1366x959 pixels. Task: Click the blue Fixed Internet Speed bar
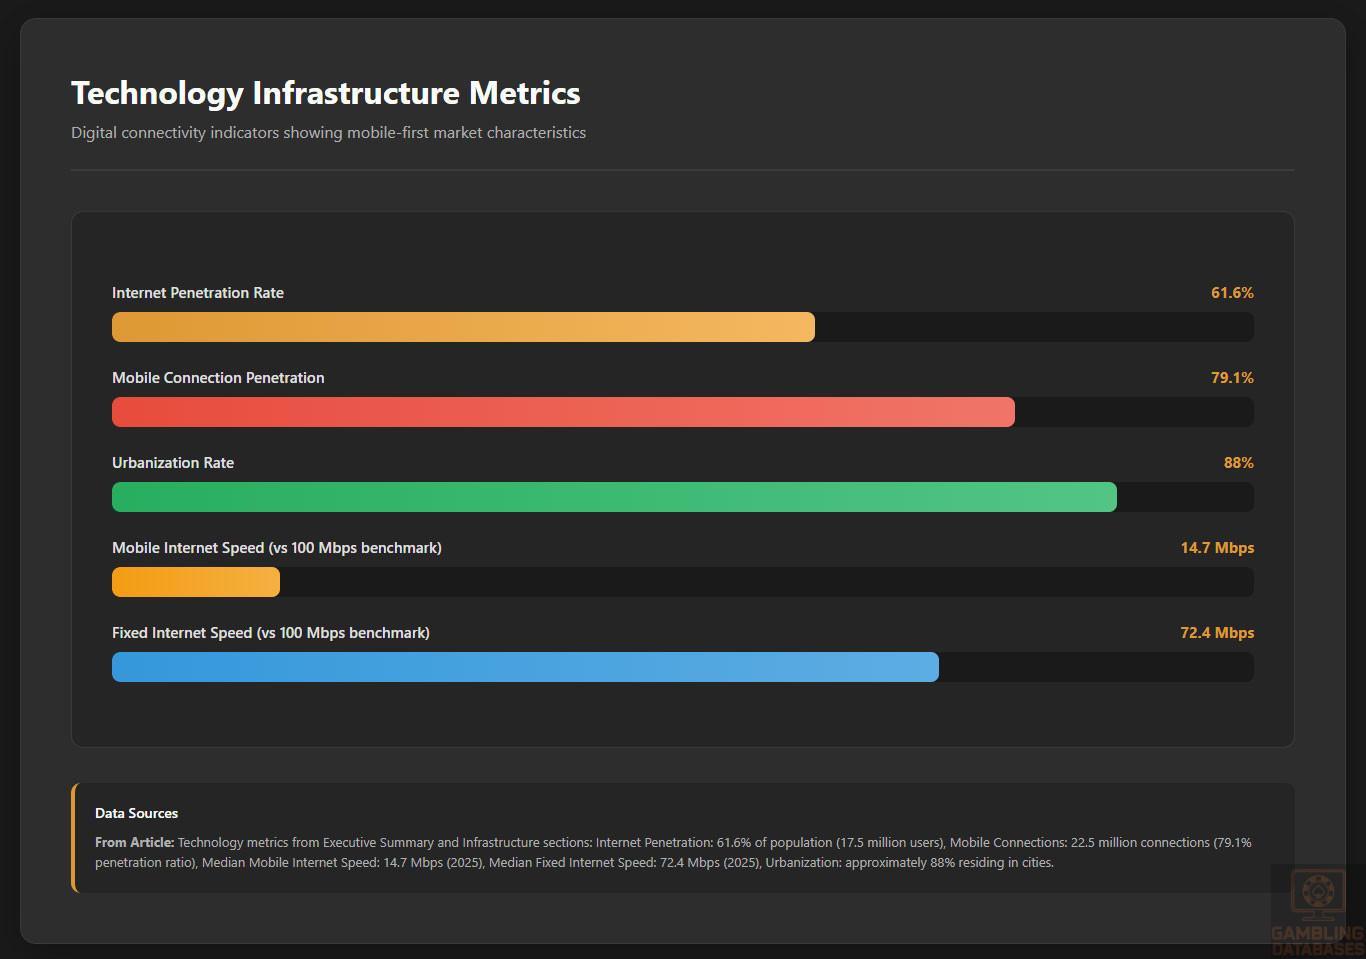pyautogui.click(x=525, y=667)
